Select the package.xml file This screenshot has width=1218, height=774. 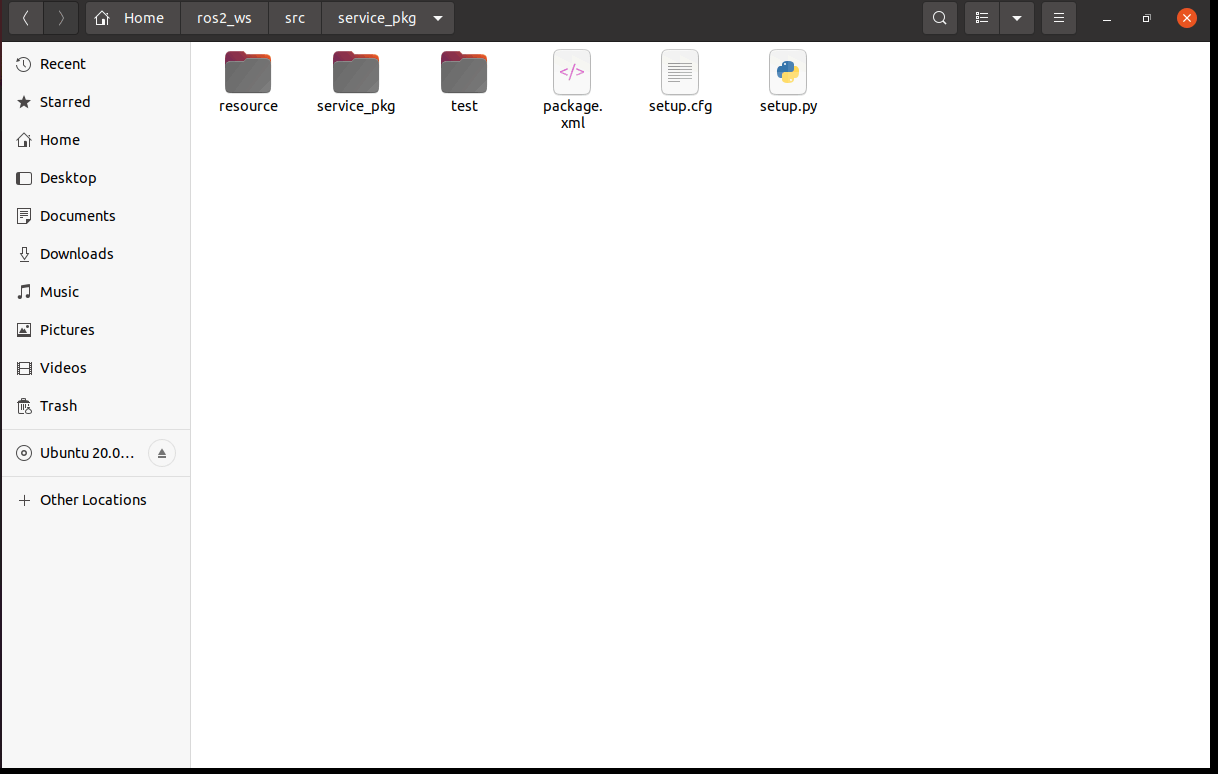[572, 74]
